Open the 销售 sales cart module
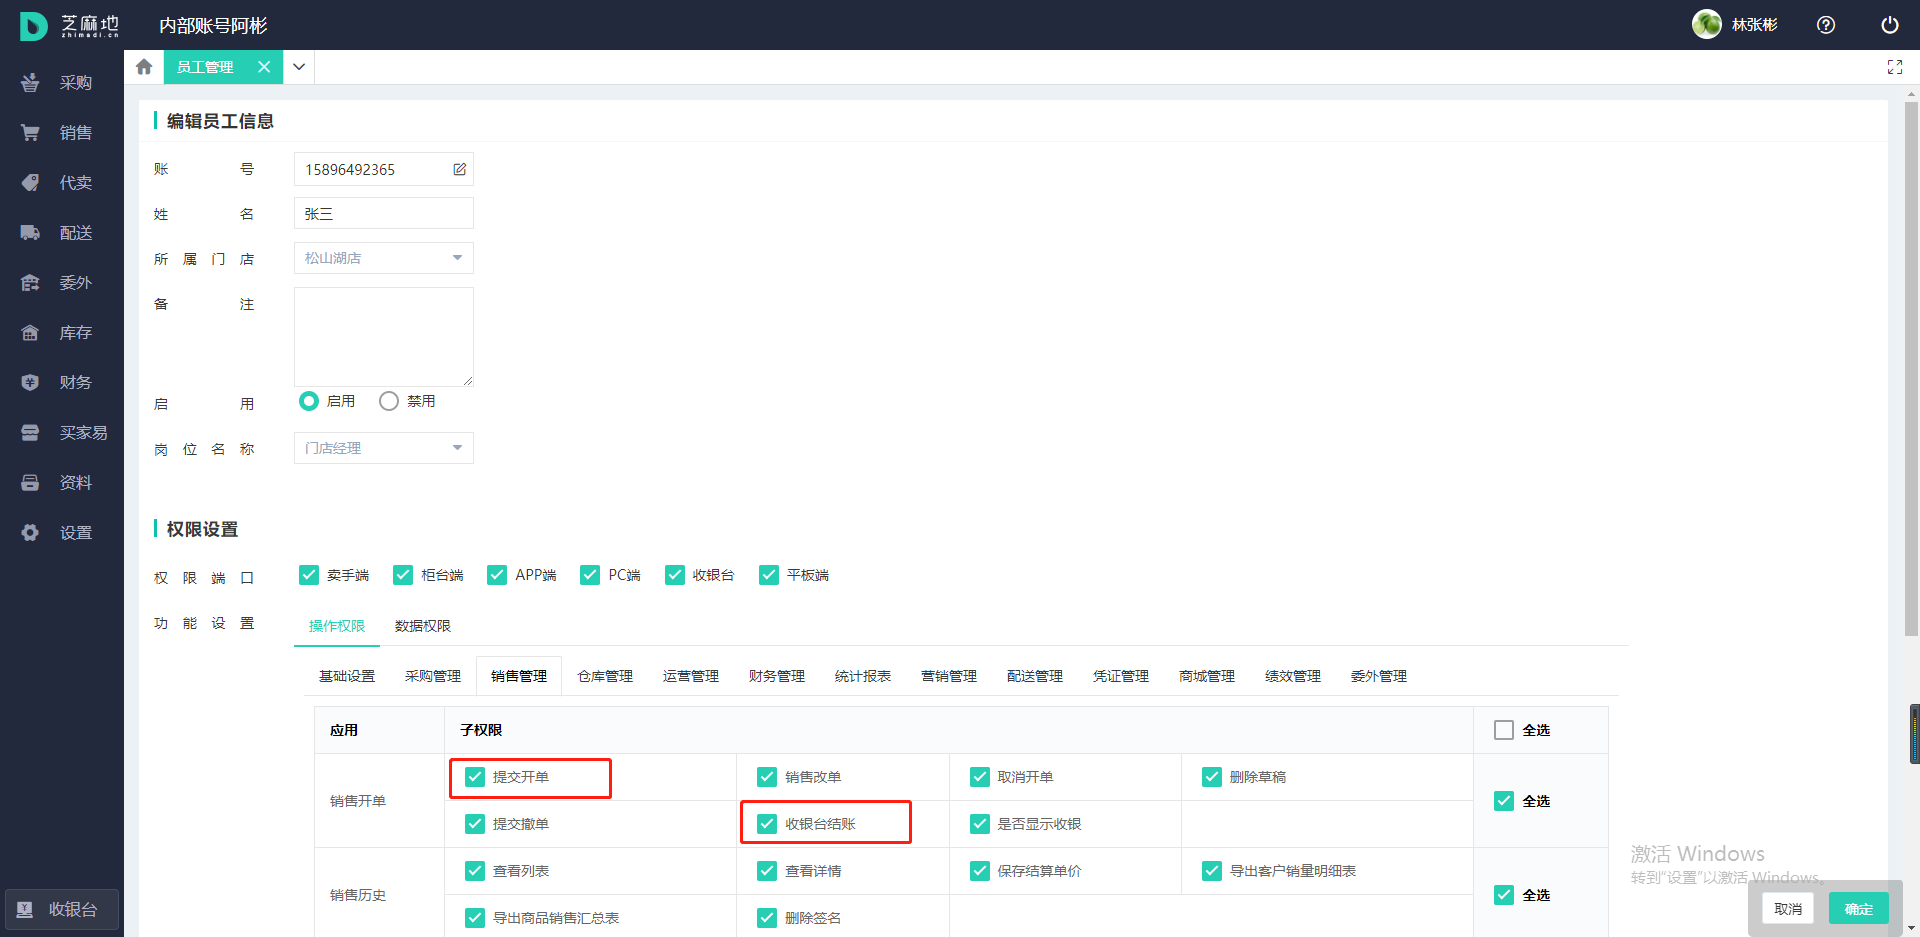This screenshot has width=1920, height=937. tap(60, 133)
